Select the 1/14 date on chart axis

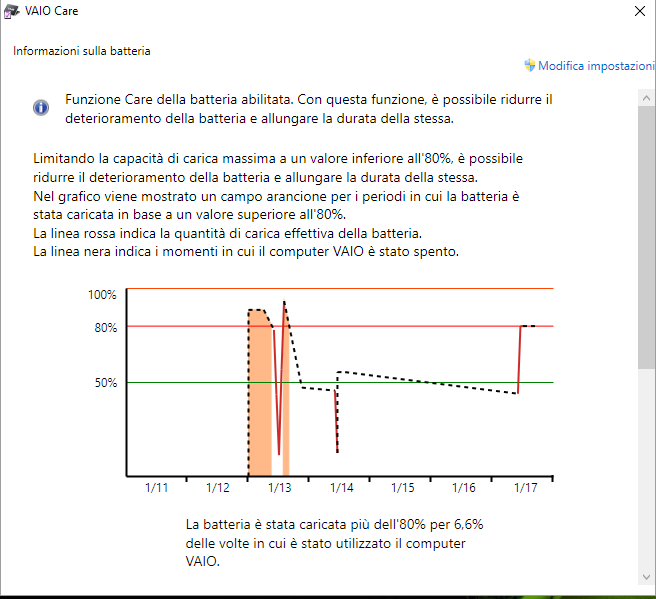(x=341, y=488)
